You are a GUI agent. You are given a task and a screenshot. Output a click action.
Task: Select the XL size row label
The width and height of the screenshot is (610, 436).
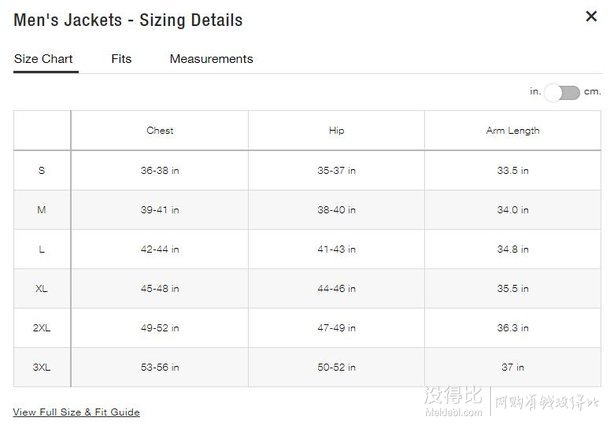coord(42,289)
